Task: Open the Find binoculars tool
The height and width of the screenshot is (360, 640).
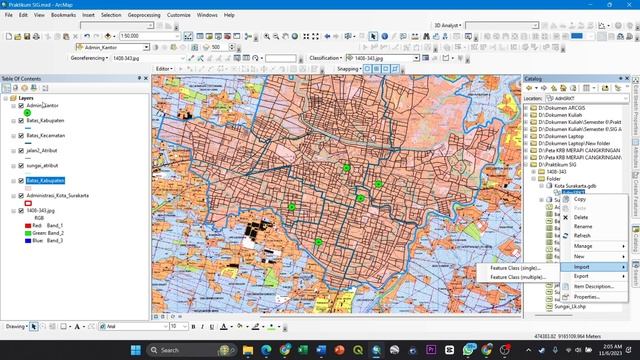Action: coord(426,36)
